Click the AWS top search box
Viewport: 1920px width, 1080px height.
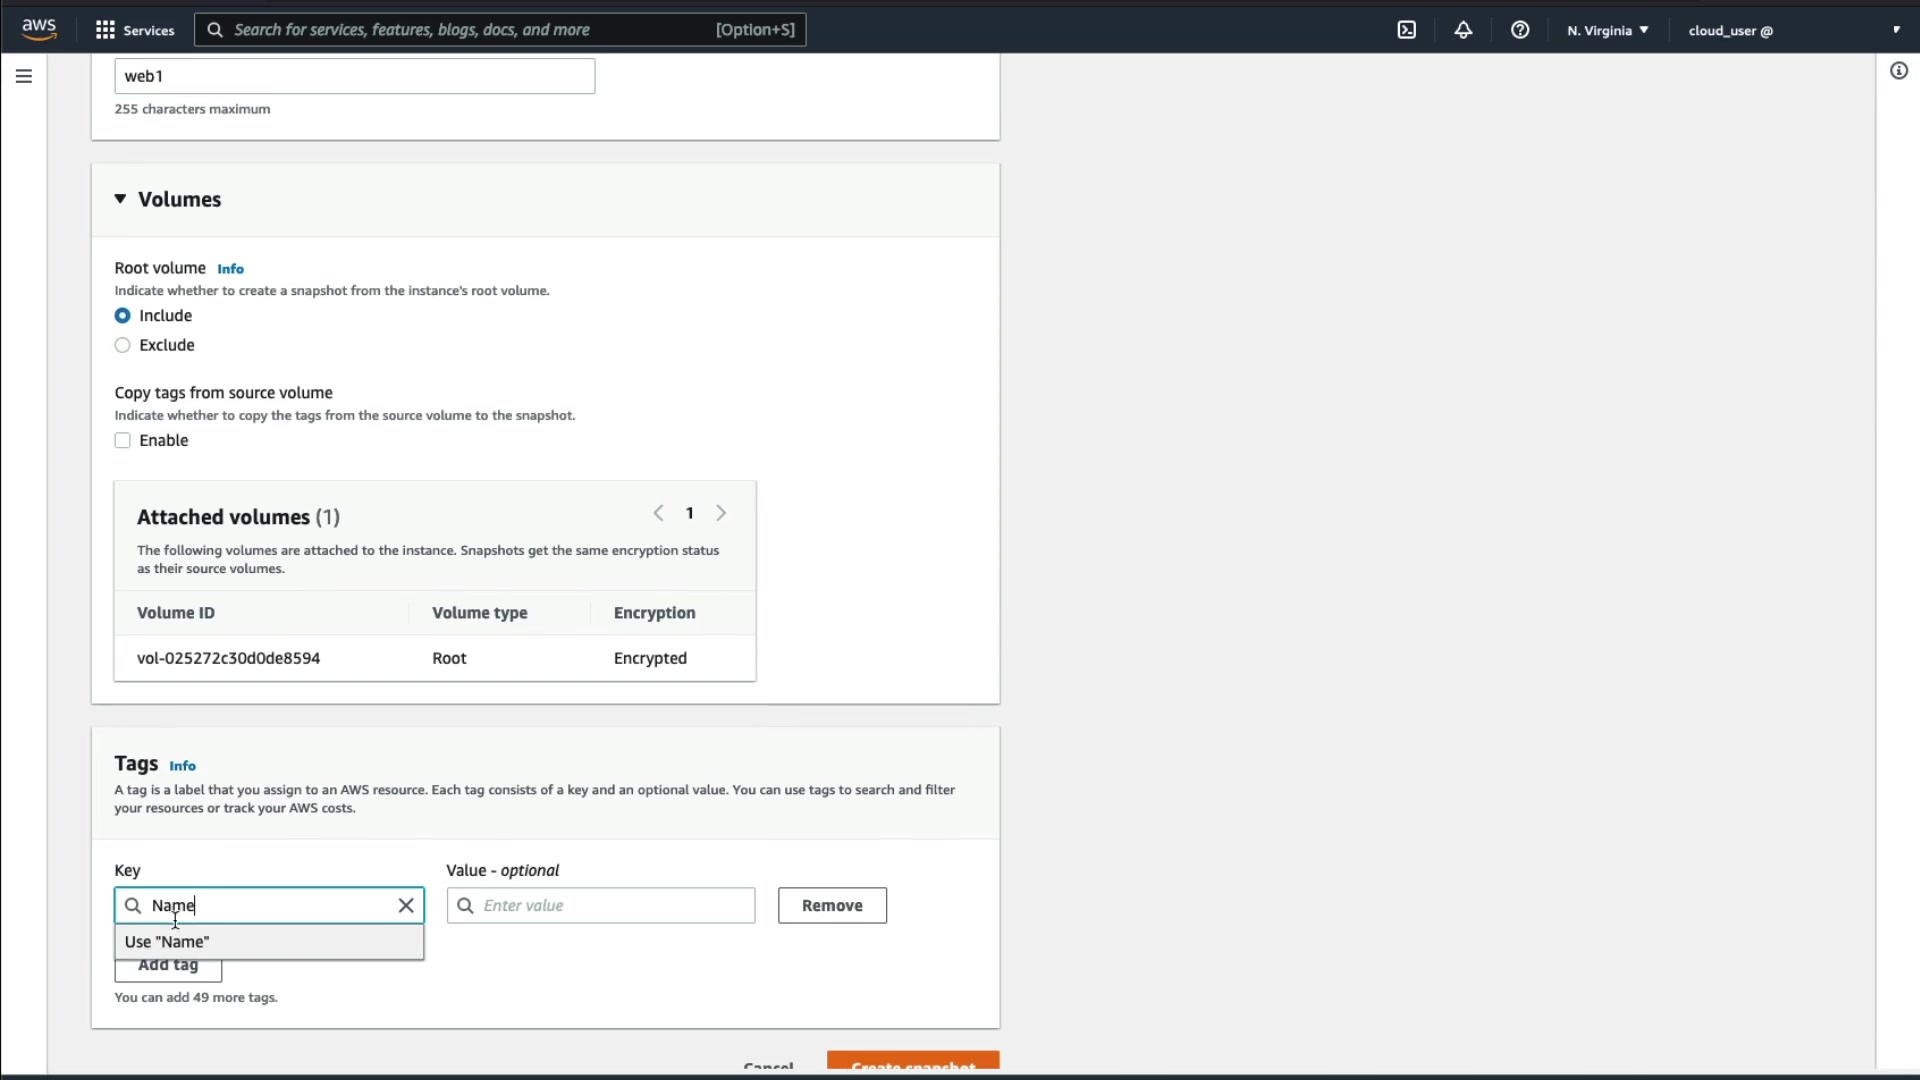pyautogui.click(x=500, y=30)
